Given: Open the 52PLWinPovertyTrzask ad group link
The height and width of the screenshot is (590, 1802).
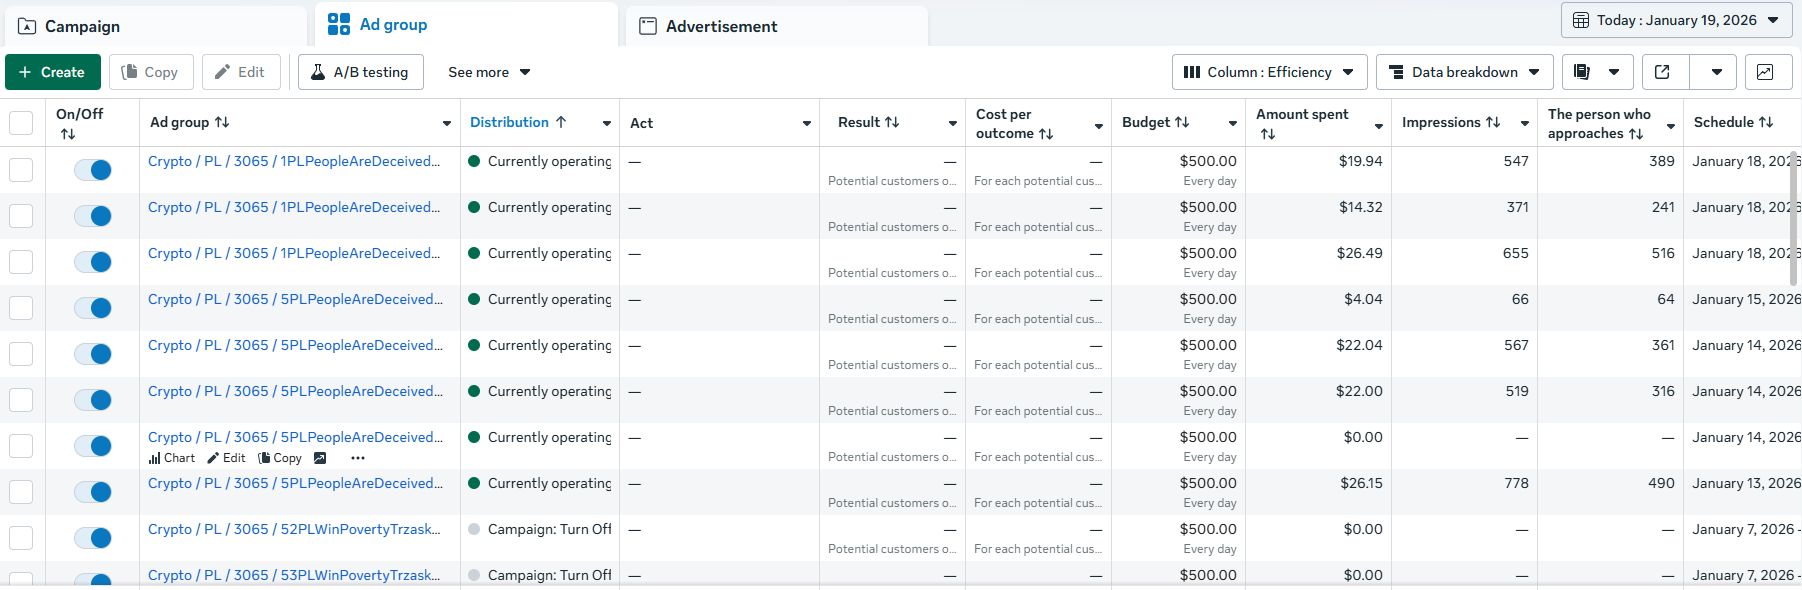Looking at the screenshot, I should coord(294,529).
